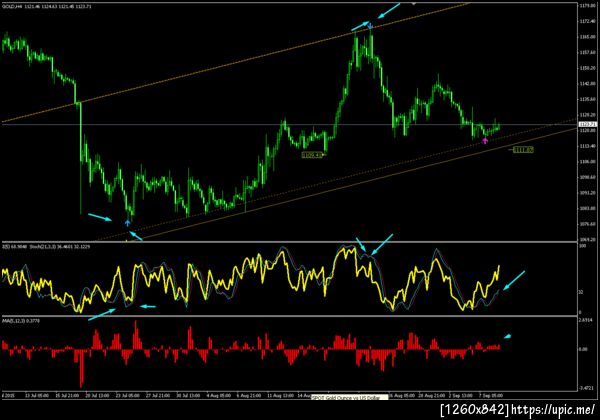Click the 1142.80 price scale label
This screenshot has width=600, height=420.
coord(587,83)
